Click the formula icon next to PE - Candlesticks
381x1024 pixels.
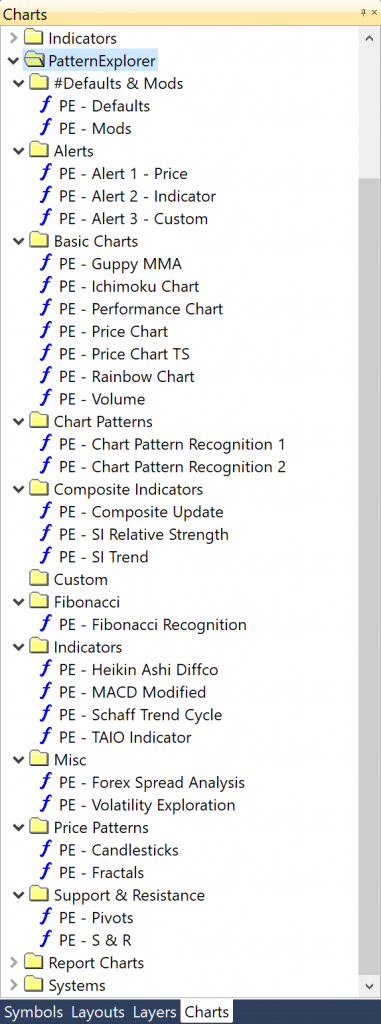coord(46,850)
